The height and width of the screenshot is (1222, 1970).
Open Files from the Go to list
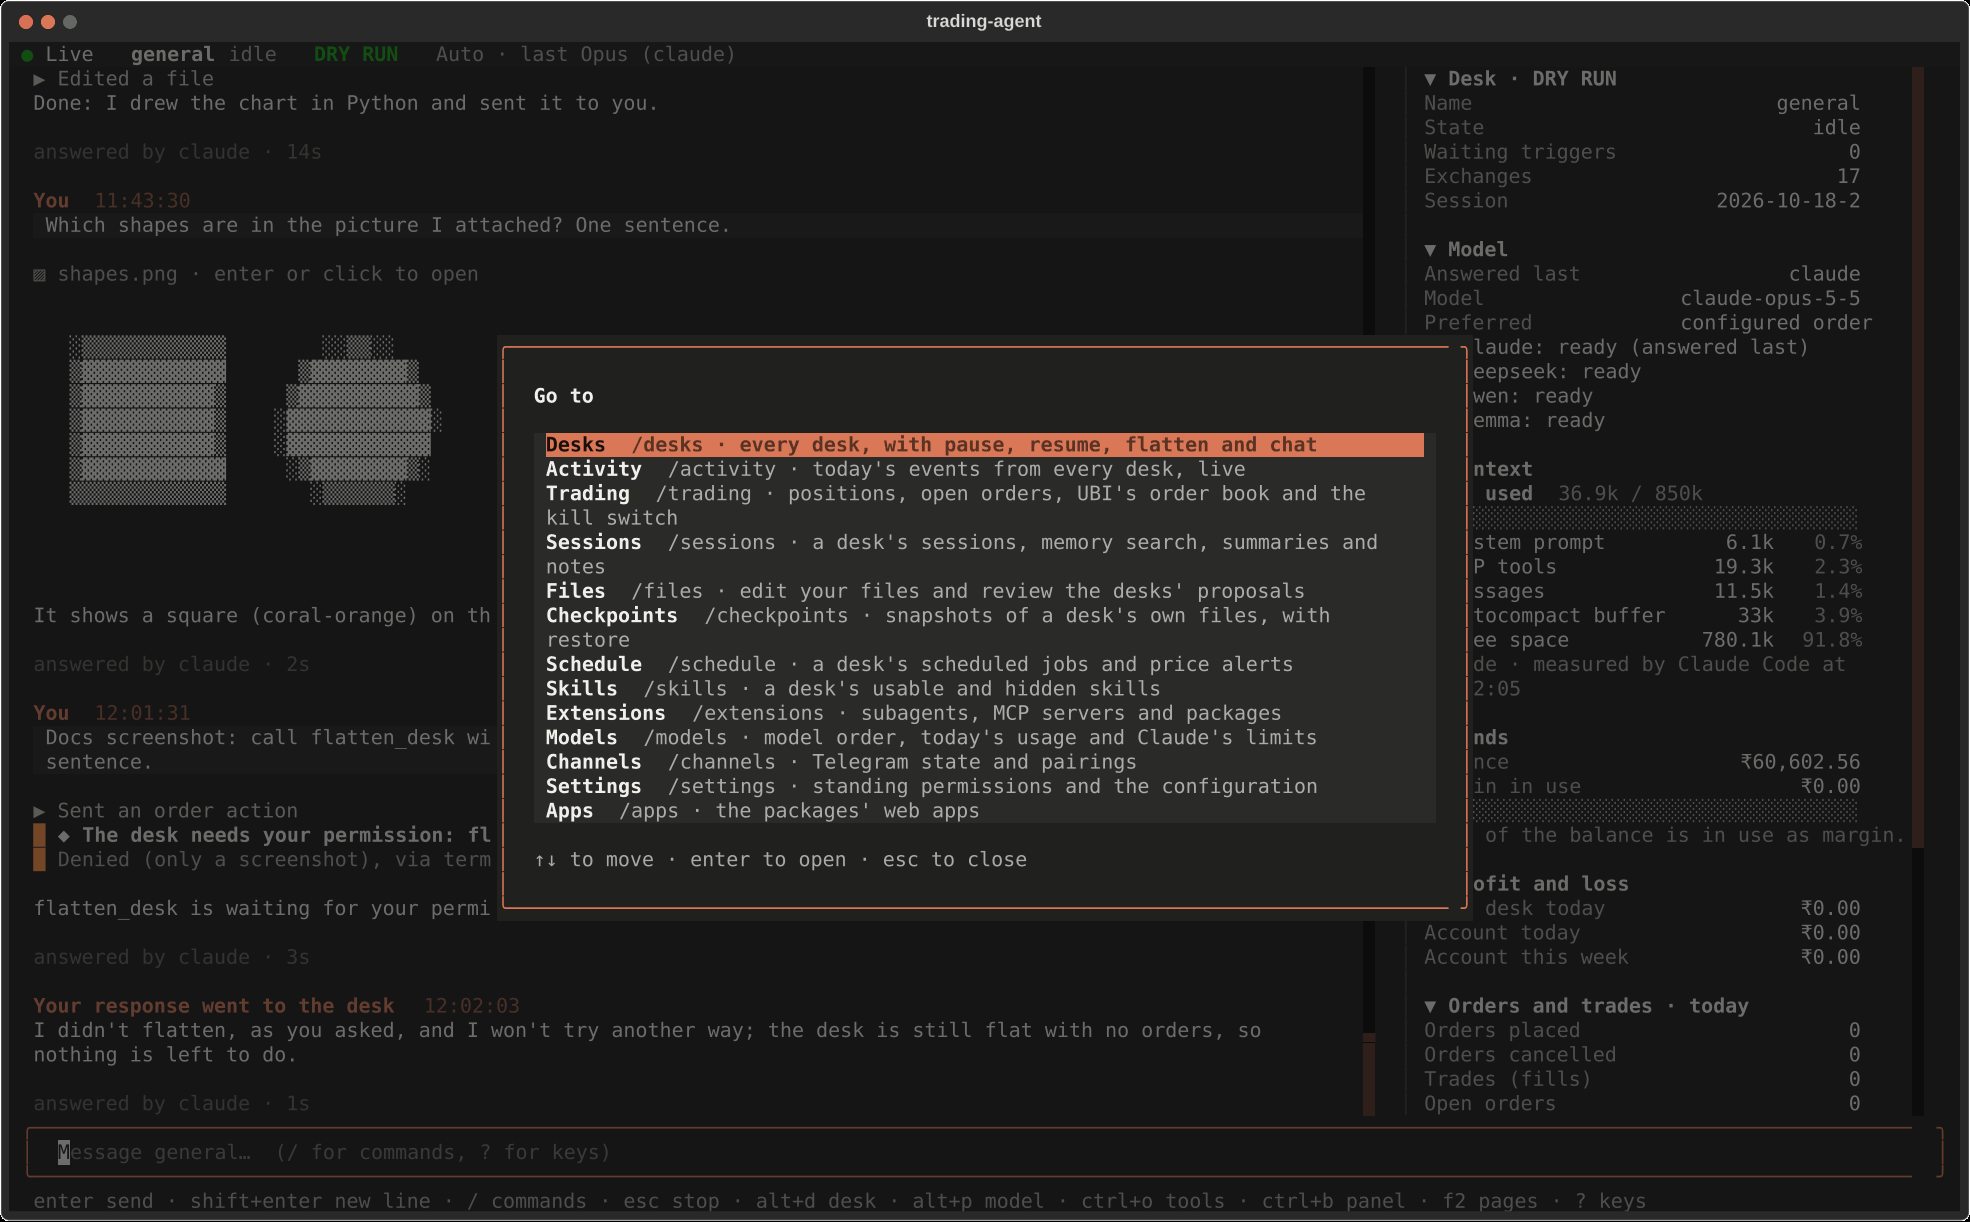(984, 591)
